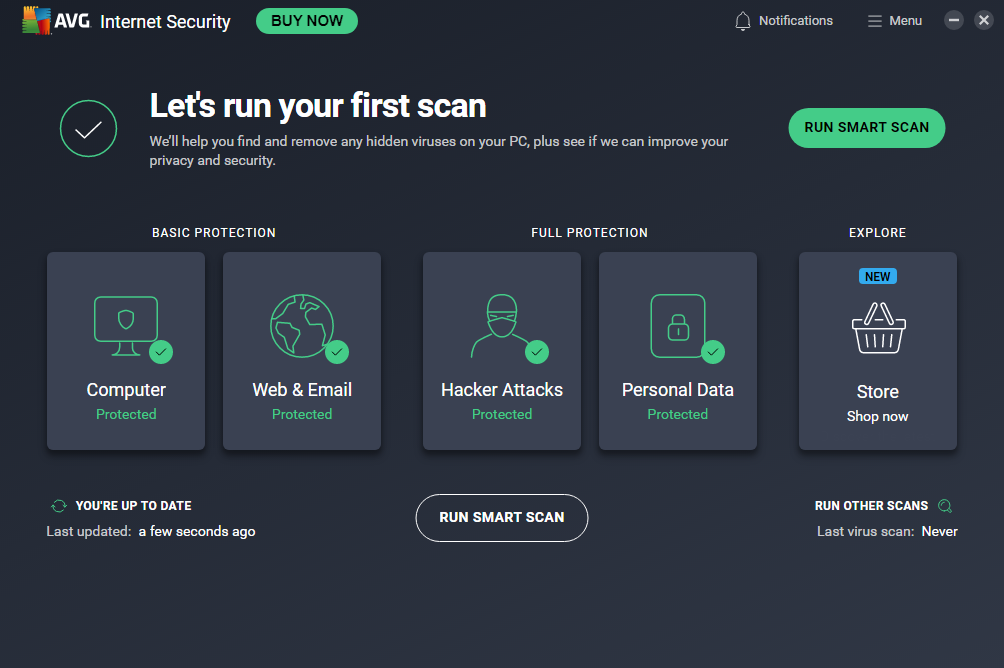Image resolution: width=1004 pixels, height=668 pixels.
Task: Click the Computer monitor shield icon
Action: pyautogui.click(x=126, y=325)
